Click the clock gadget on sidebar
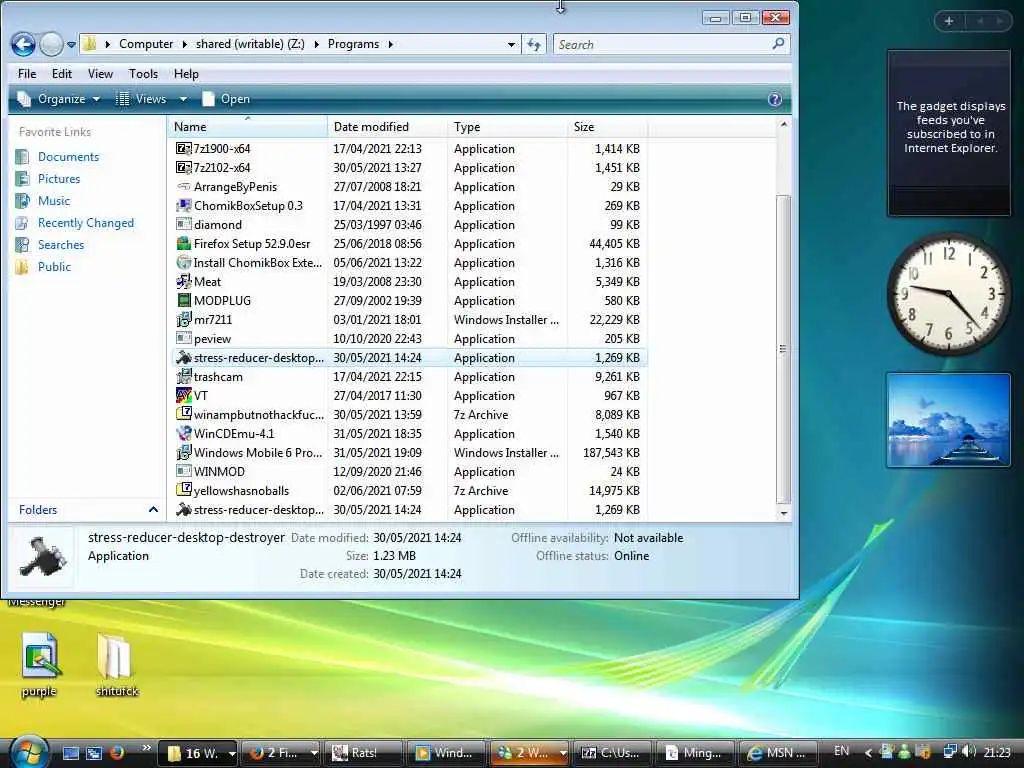 coord(948,293)
